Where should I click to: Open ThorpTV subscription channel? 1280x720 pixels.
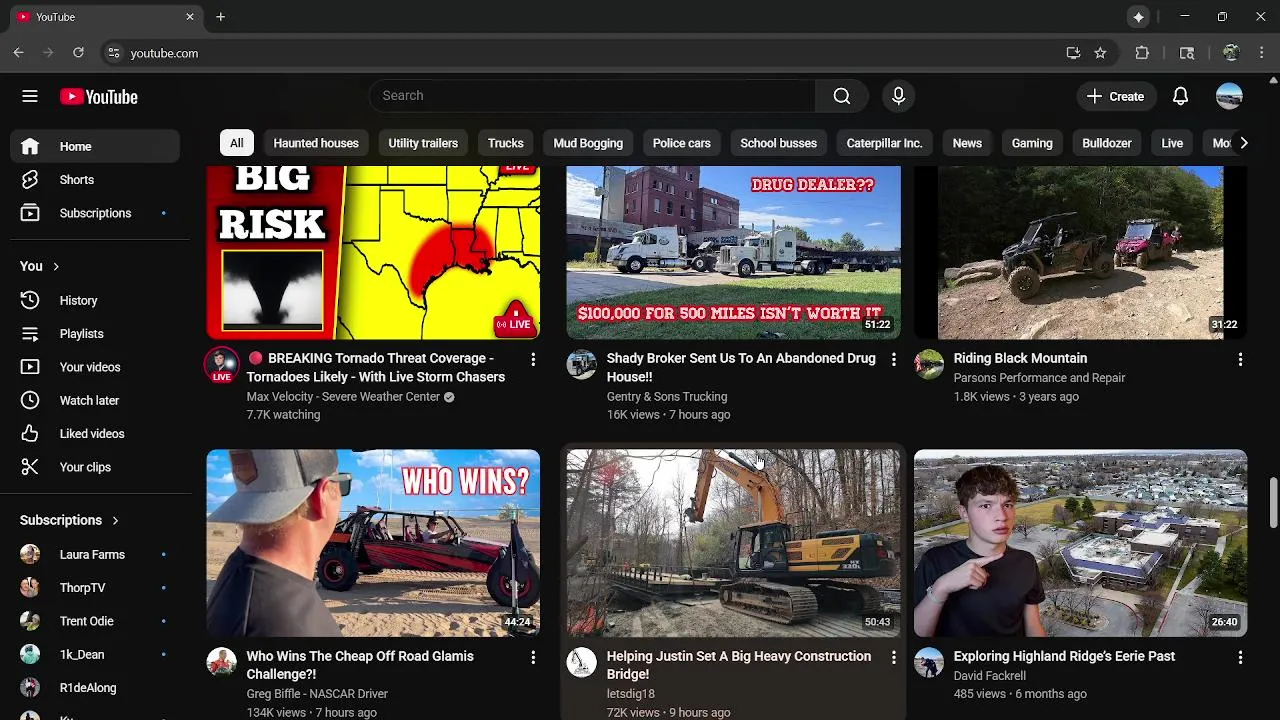point(95,588)
